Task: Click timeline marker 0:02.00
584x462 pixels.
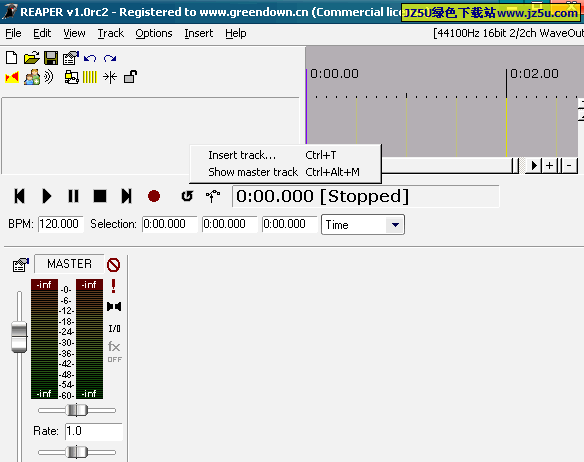Action: click(534, 74)
